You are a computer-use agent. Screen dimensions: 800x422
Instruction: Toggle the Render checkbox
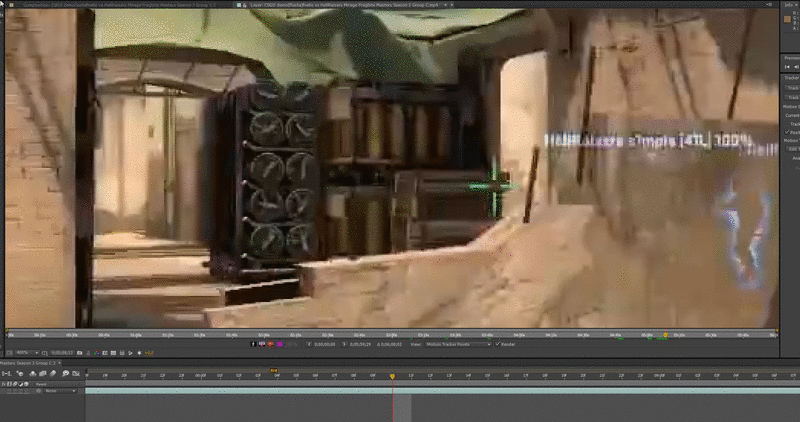click(497, 344)
